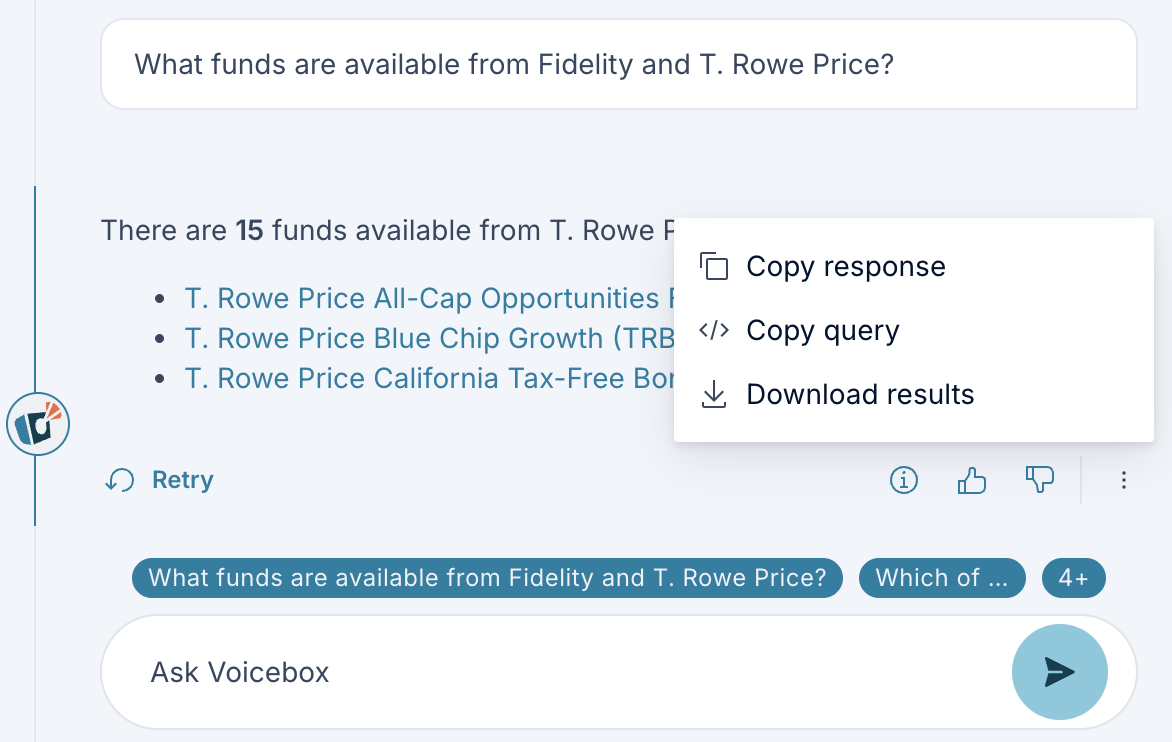Image resolution: width=1172 pixels, height=742 pixels.
Task: Toggle the three-dot more options menu
Action: click(x=1124, y=481)
